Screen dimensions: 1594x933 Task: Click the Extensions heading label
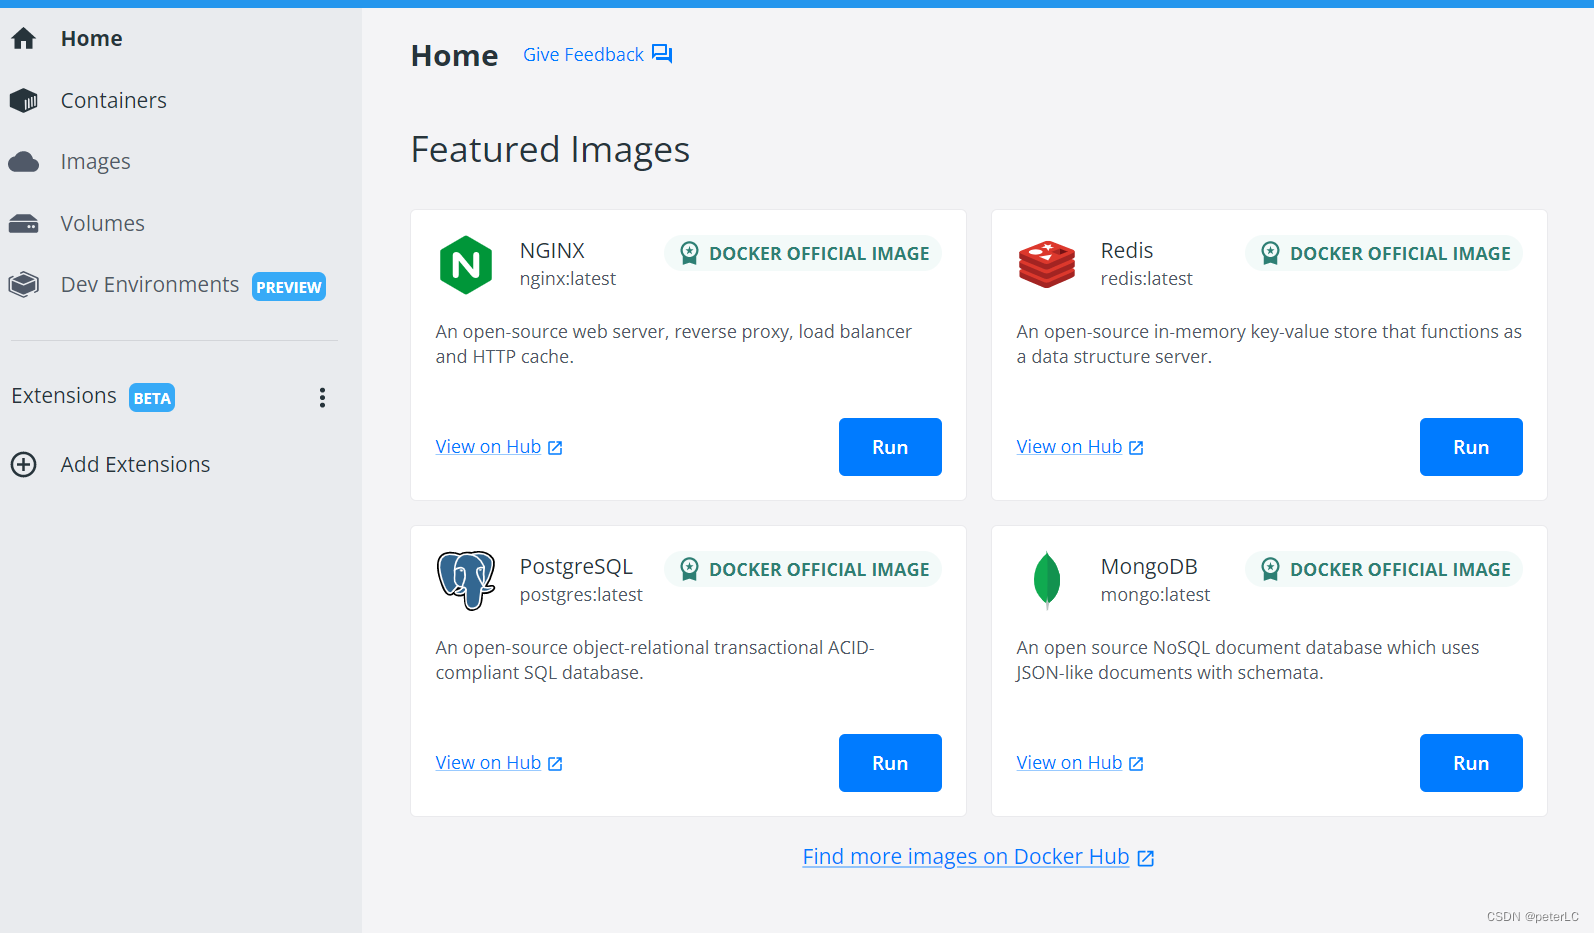point(64,396)
